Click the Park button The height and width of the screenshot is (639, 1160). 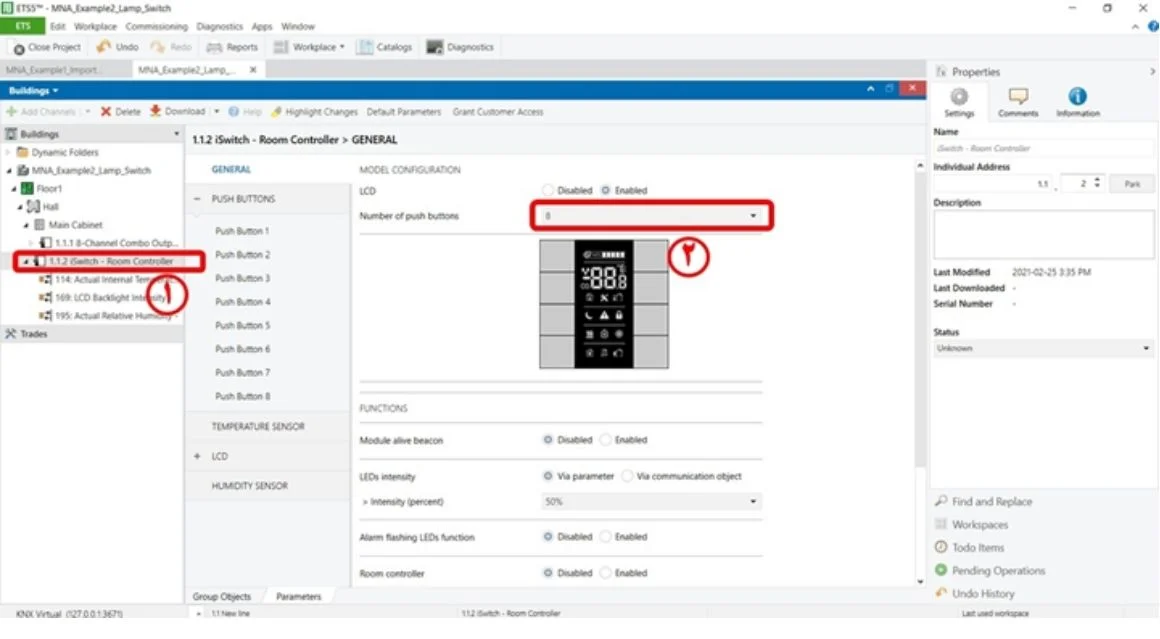tap(1132, 183)
